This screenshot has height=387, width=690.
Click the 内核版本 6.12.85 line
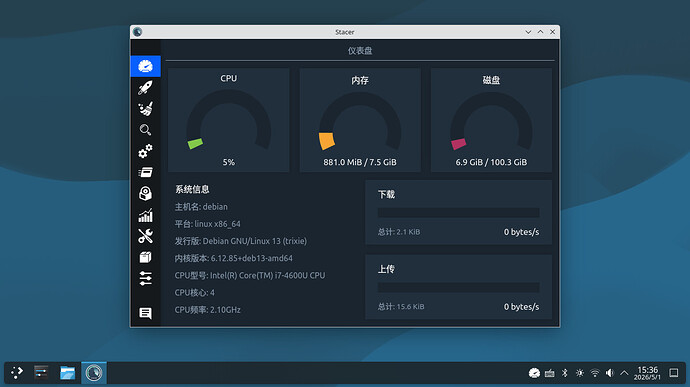pyautogui.click(x=234, y=258)
